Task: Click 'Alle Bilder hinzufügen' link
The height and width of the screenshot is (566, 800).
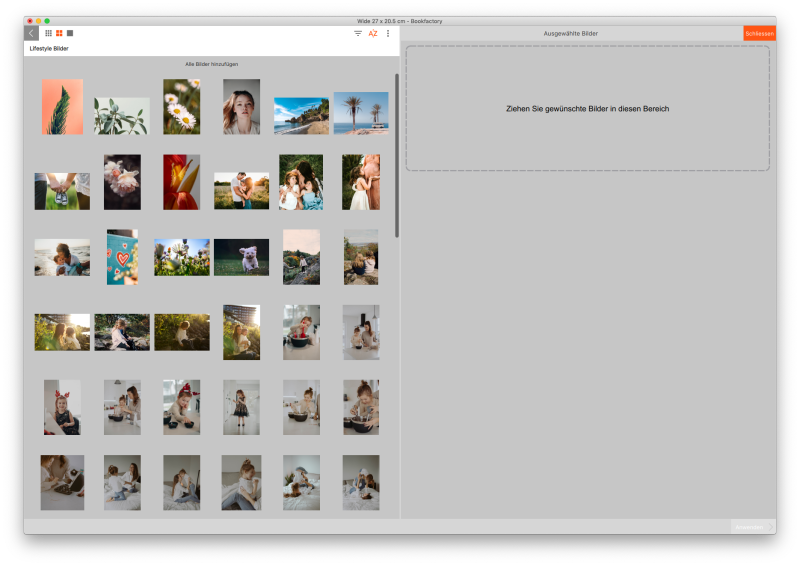Action: (211, 64)
